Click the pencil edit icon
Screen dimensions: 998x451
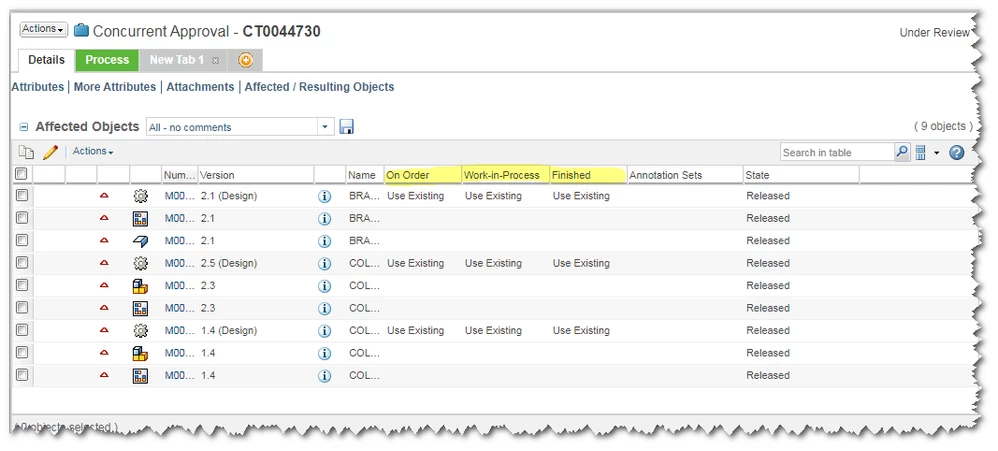click(x=50, y=152)
